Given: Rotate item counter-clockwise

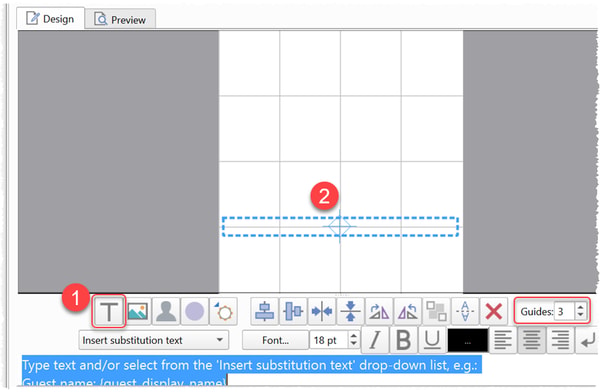Looking at the screenshot, I should (408, 311).
